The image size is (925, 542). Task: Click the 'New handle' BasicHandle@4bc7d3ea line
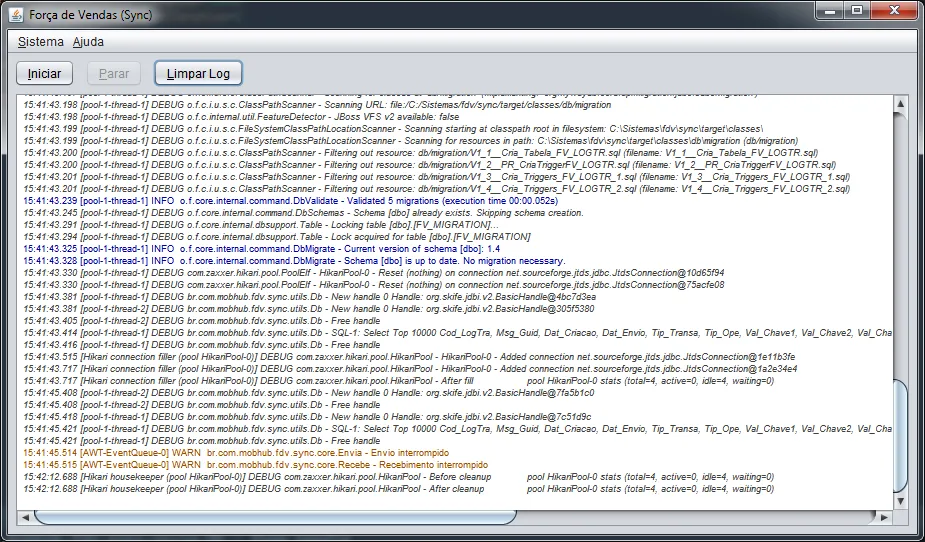coord(310,297)
